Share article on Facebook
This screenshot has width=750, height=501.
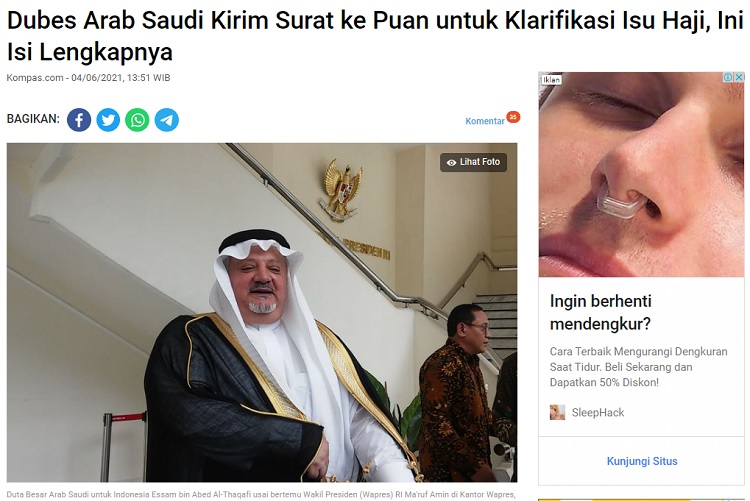click(x=79, y=120)
